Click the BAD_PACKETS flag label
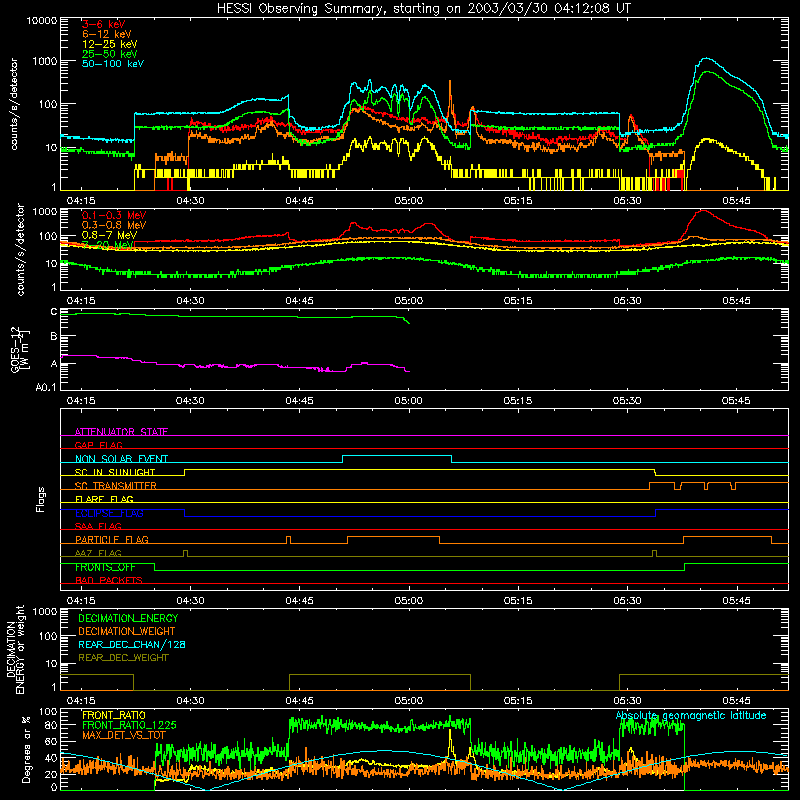The image size is (800, 800). coord(109,580)
